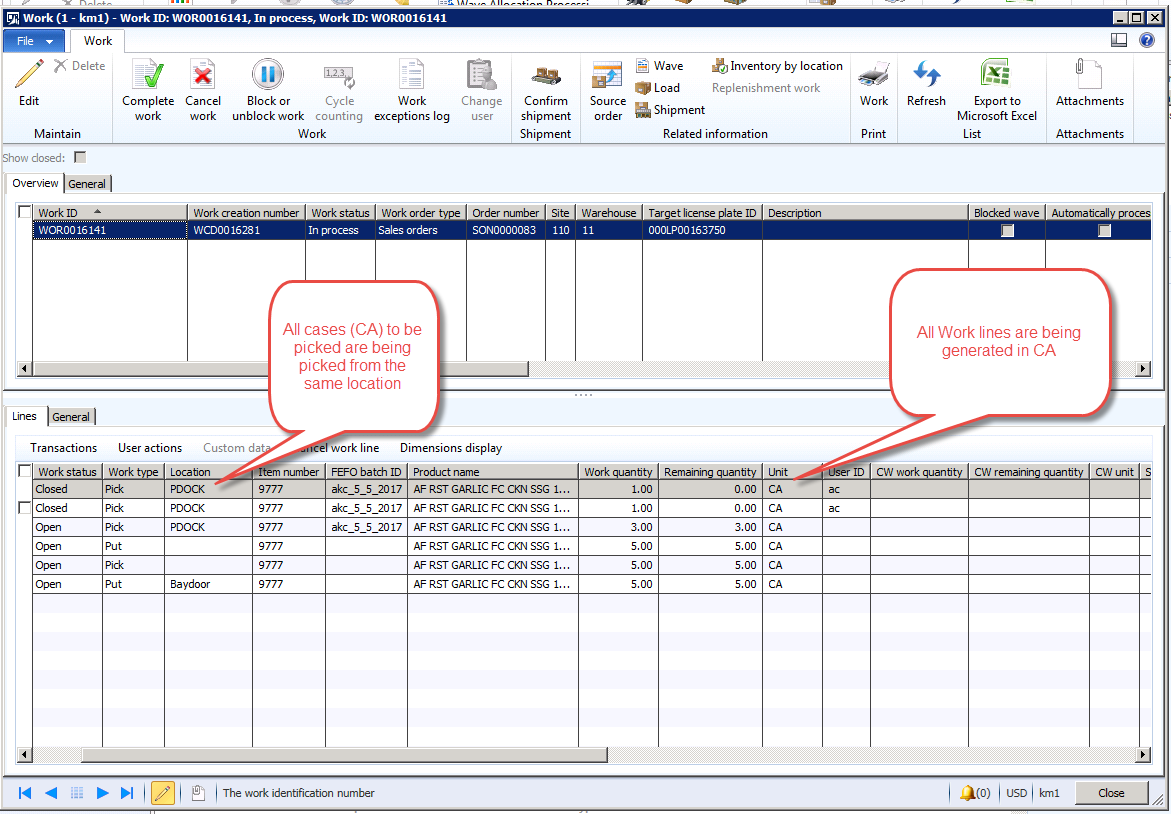Open the File dropdown menu
The height and width of the screenshot is (814, 1171).
coord(35,41)
